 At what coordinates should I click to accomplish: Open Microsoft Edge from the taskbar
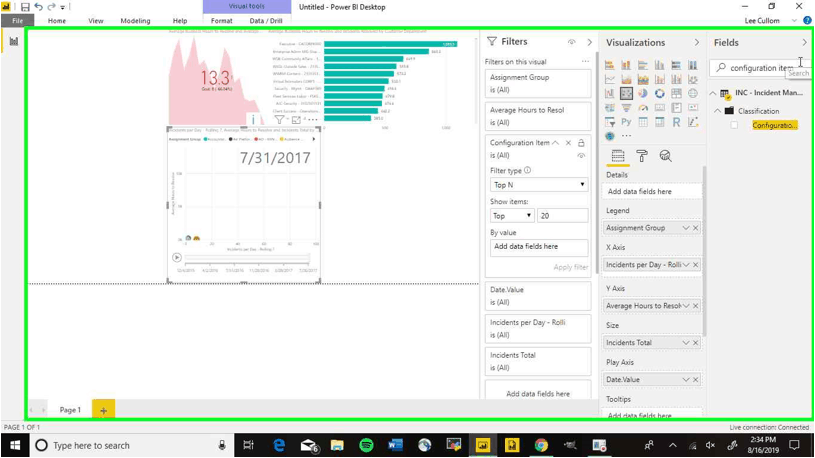point(279,446)
